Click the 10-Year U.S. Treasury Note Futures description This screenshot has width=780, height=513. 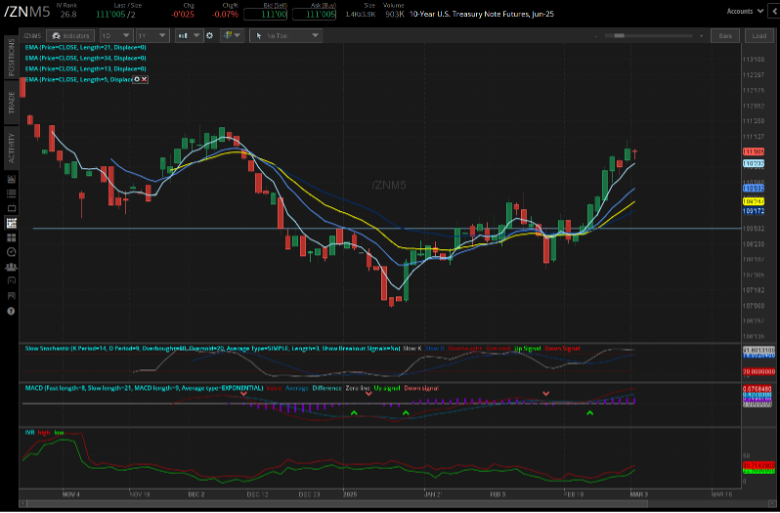[x=482, y=14]
